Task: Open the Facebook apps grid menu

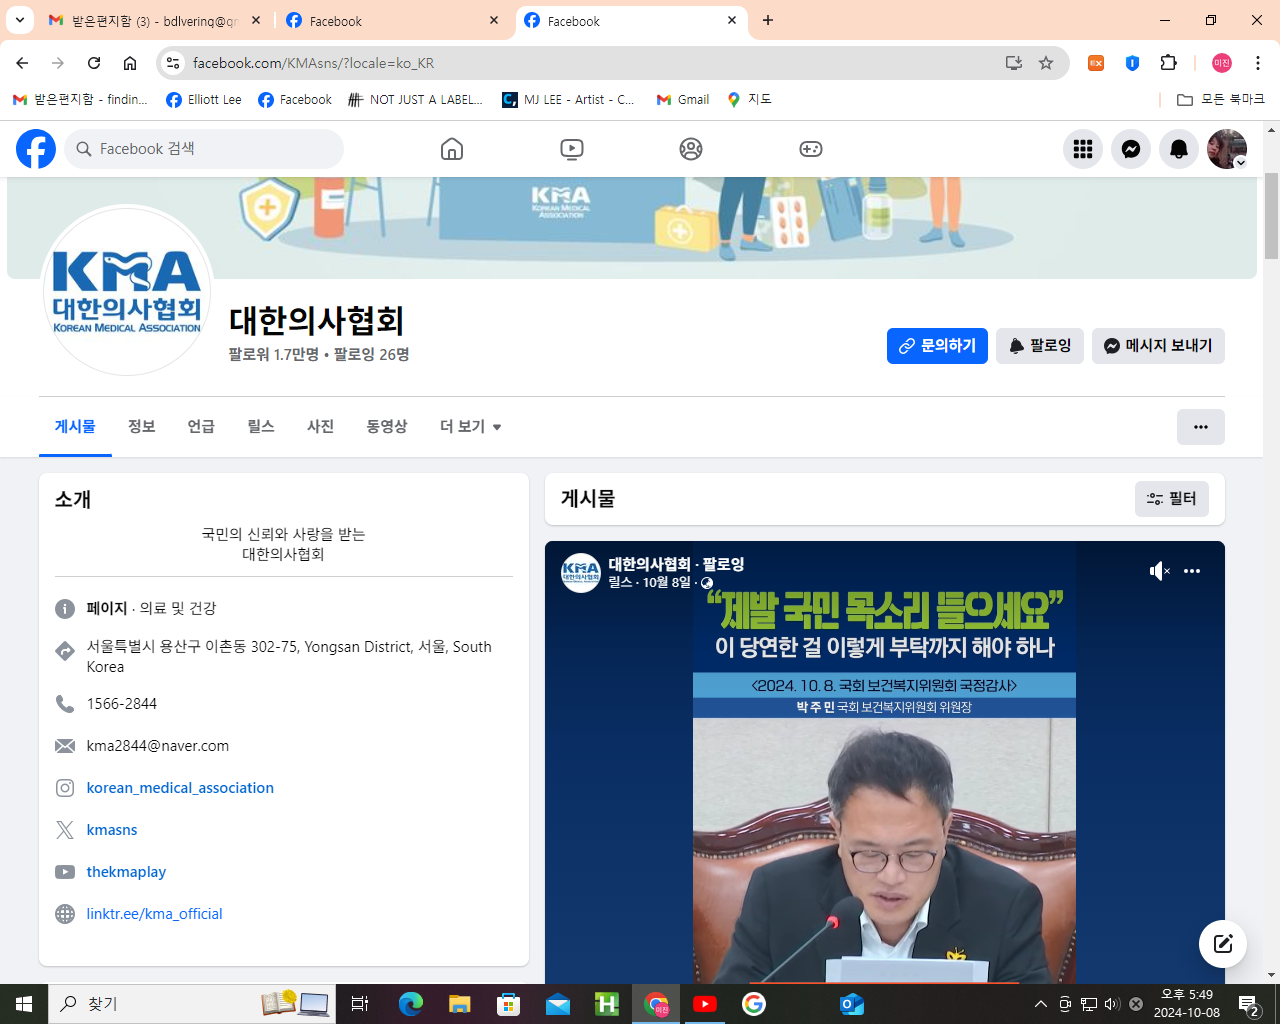Action: pos(1082,148)
